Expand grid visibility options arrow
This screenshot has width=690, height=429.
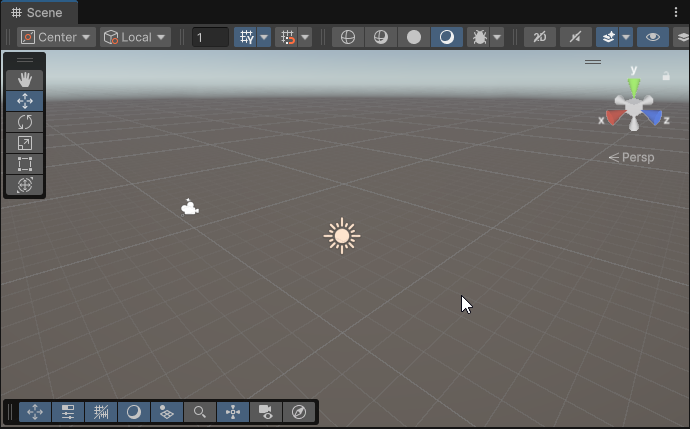pos(264,37)
